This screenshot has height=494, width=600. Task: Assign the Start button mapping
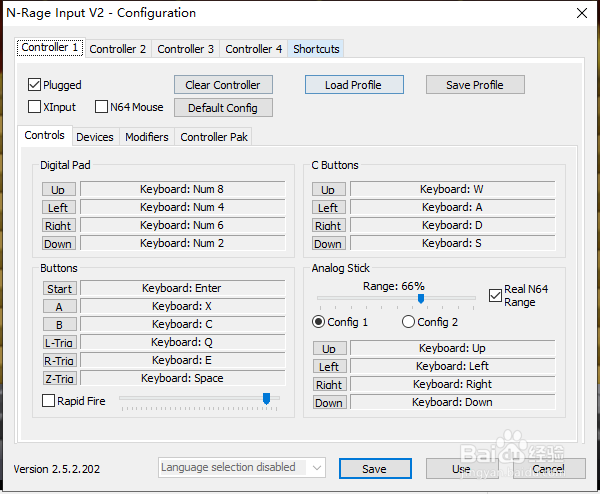60,288
